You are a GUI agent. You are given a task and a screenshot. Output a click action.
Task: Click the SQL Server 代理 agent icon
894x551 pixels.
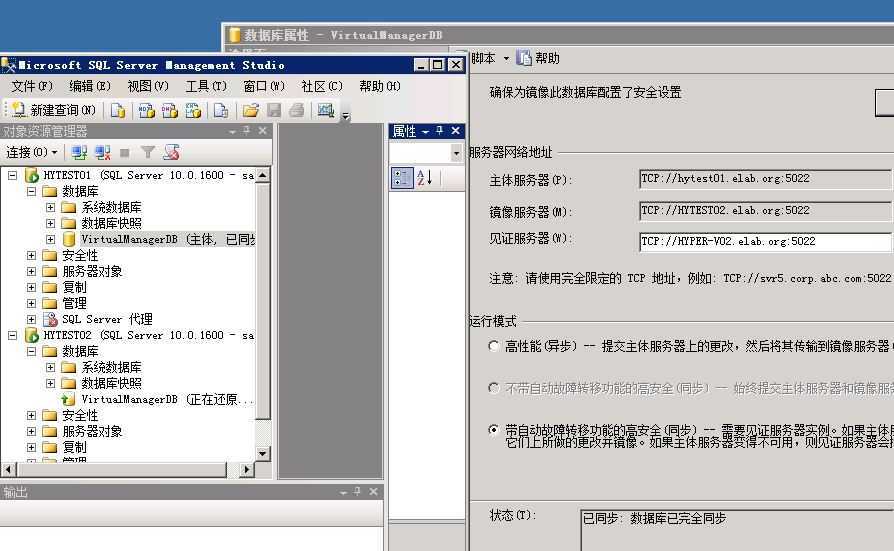coord(50,319)
